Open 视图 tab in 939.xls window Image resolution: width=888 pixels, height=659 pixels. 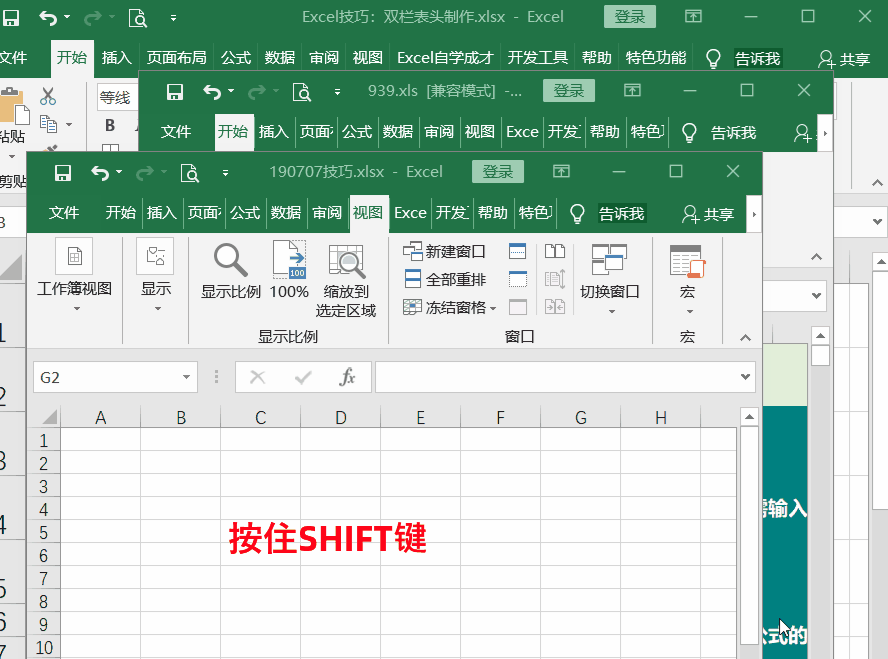tap(480, 132)
